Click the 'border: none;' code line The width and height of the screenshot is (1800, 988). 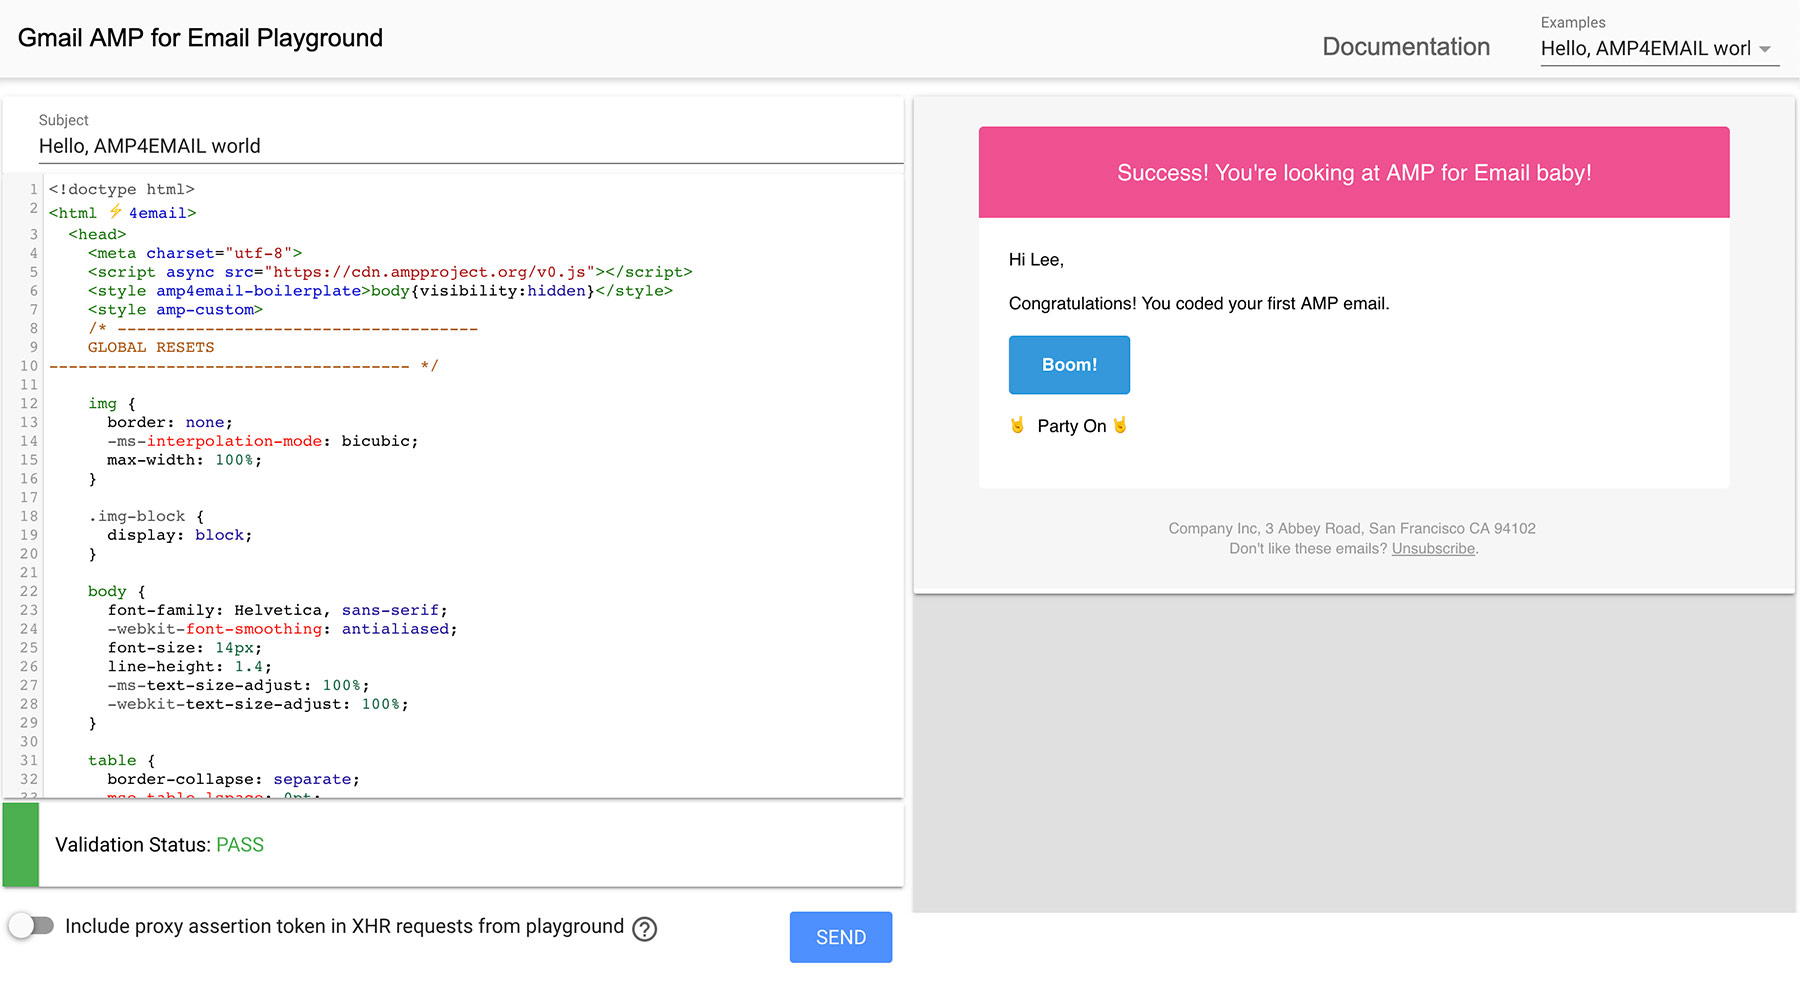click(x=170, y=422)
